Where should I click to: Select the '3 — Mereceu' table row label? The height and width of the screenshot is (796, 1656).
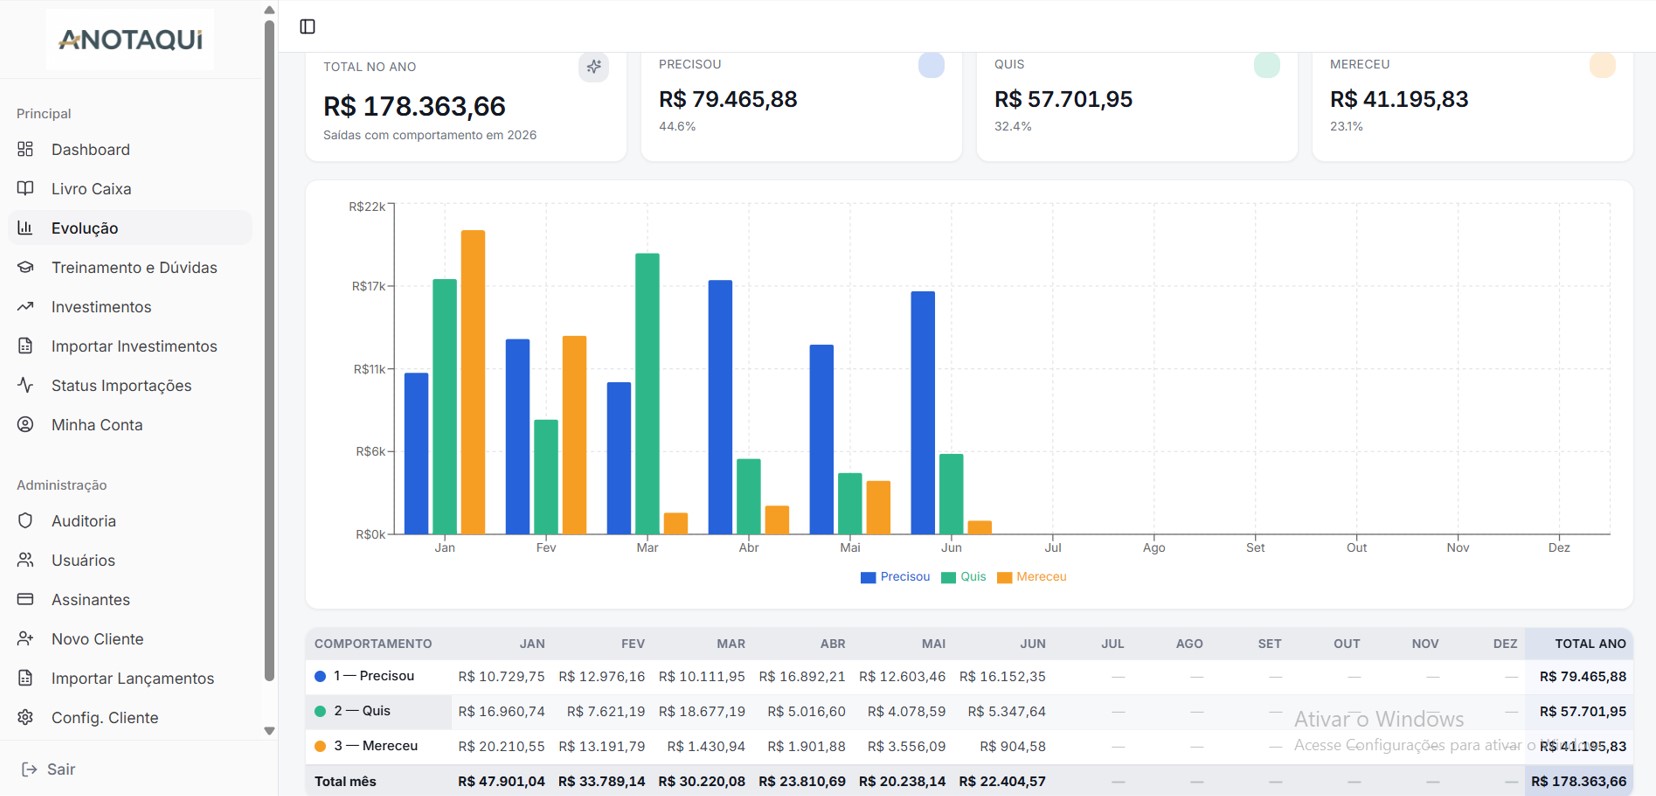376,746
